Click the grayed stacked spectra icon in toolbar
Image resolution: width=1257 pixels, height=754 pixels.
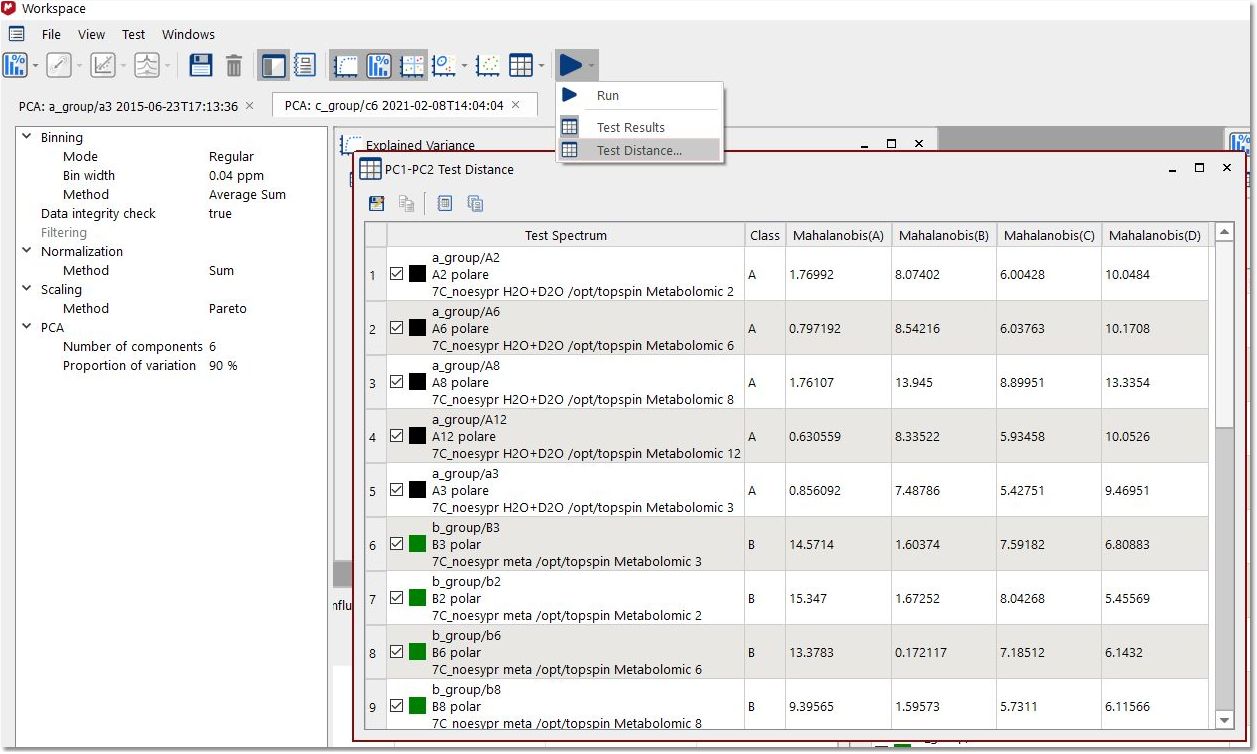147,66
